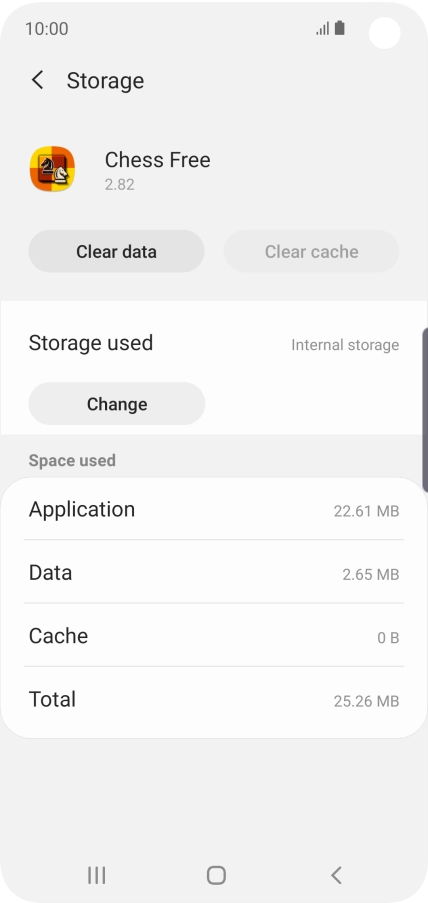This screenshot has width=428, height=903.
Task: Tap the Chess Free app name
Action: (157, 160)
